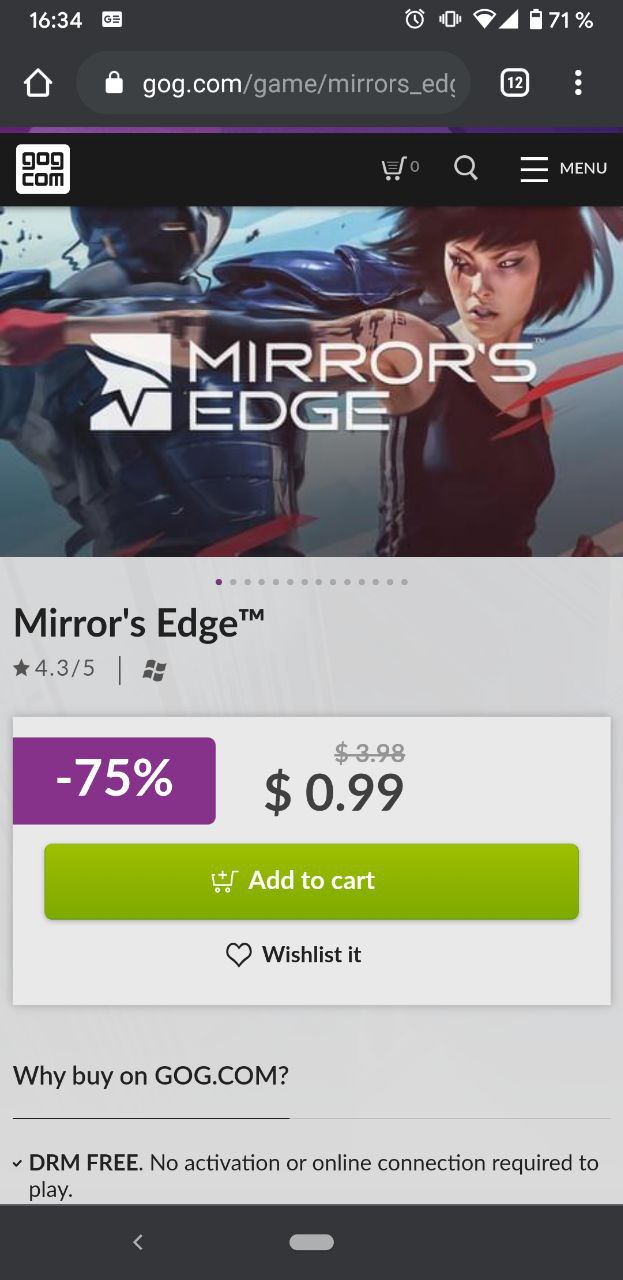Viewport: 623px width, 1280px height.
Task: Tap the Android back arrow
Action: [x=138, y=1242]
